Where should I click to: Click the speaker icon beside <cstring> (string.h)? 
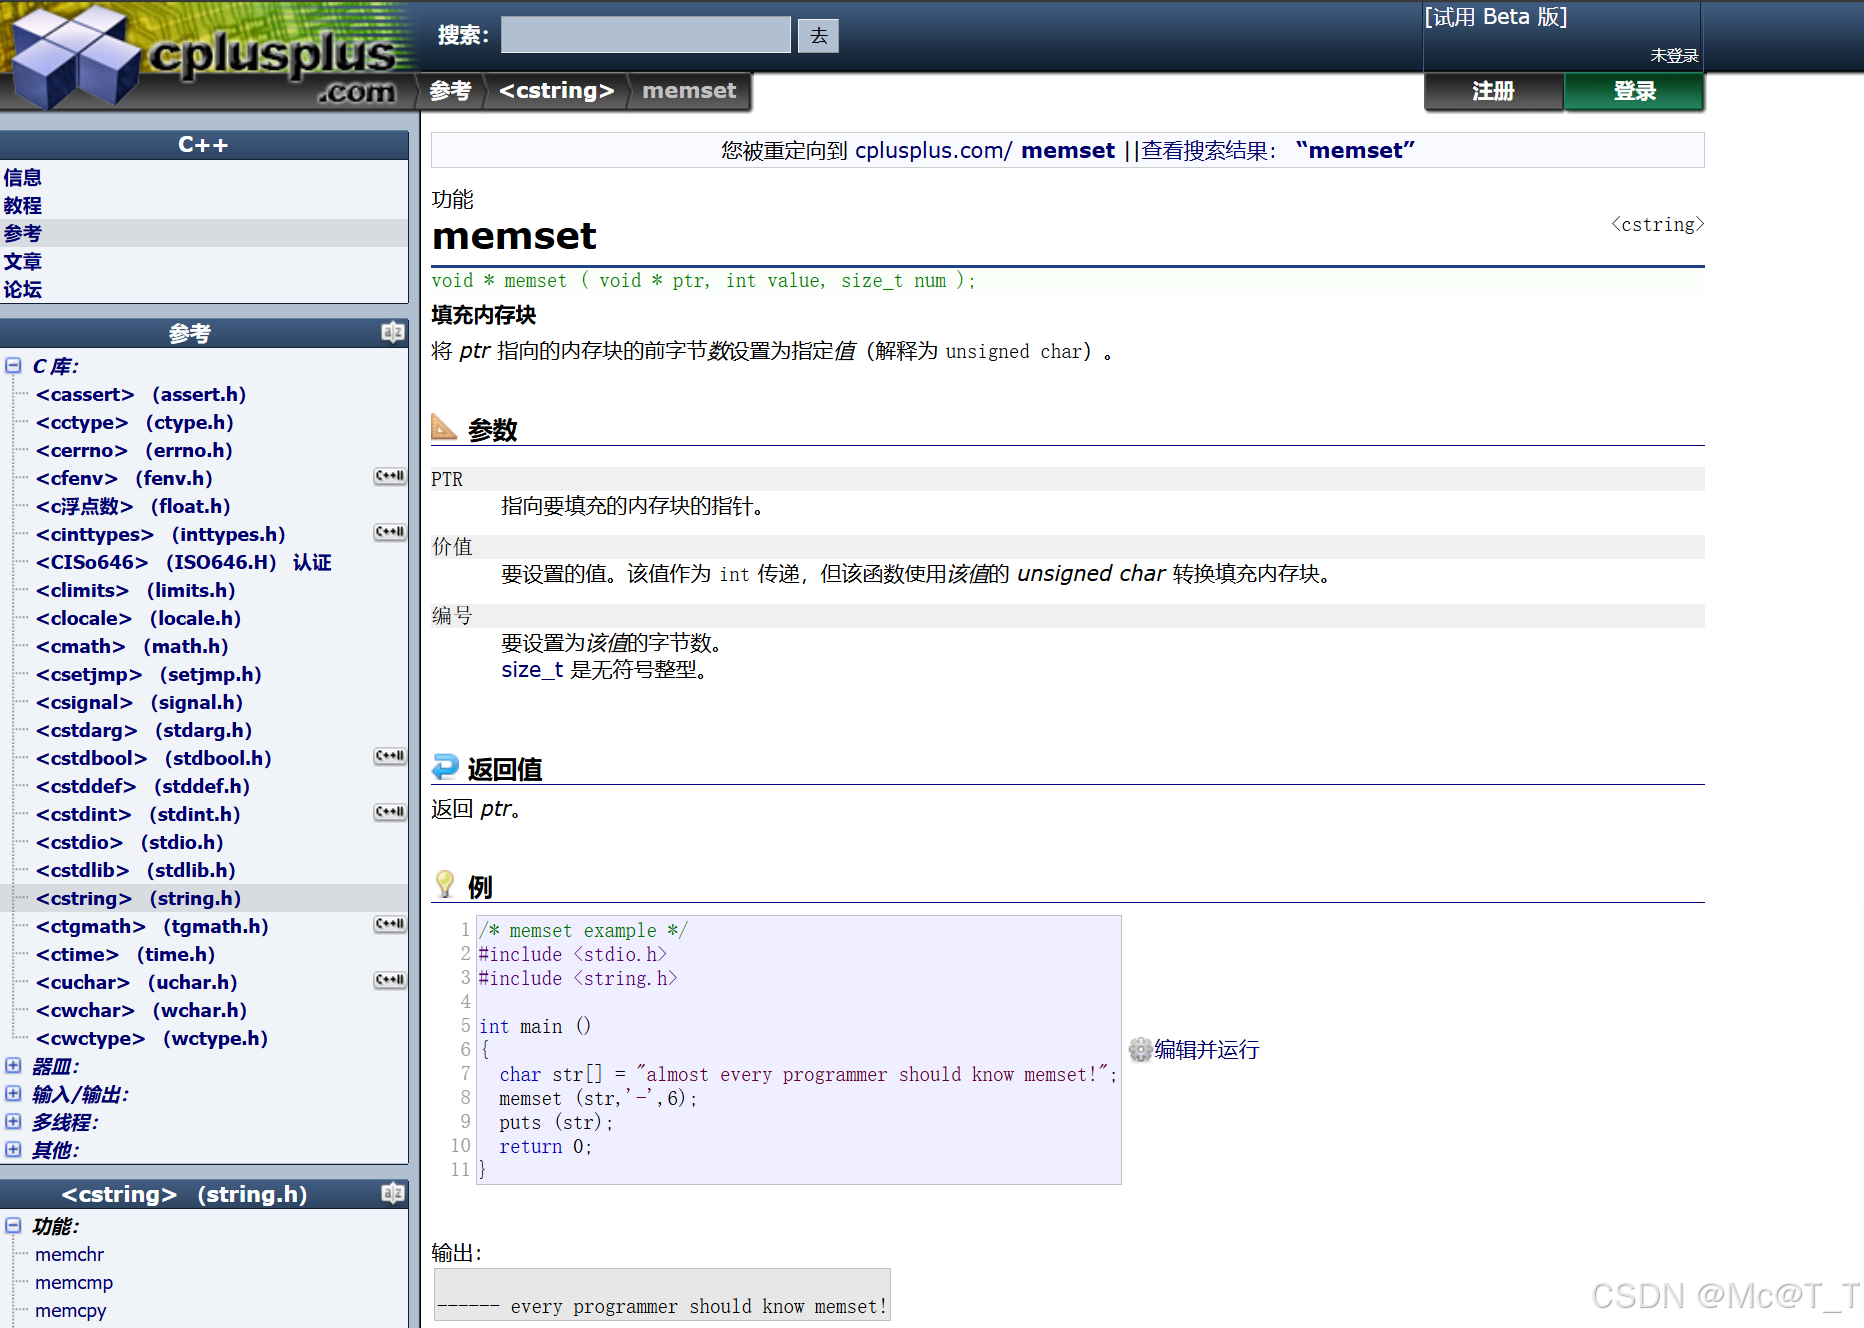pos(392,1192)
